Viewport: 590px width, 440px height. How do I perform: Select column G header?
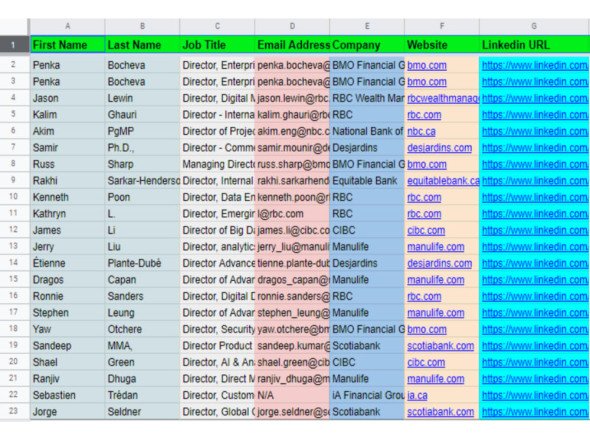tap(534, 26)
